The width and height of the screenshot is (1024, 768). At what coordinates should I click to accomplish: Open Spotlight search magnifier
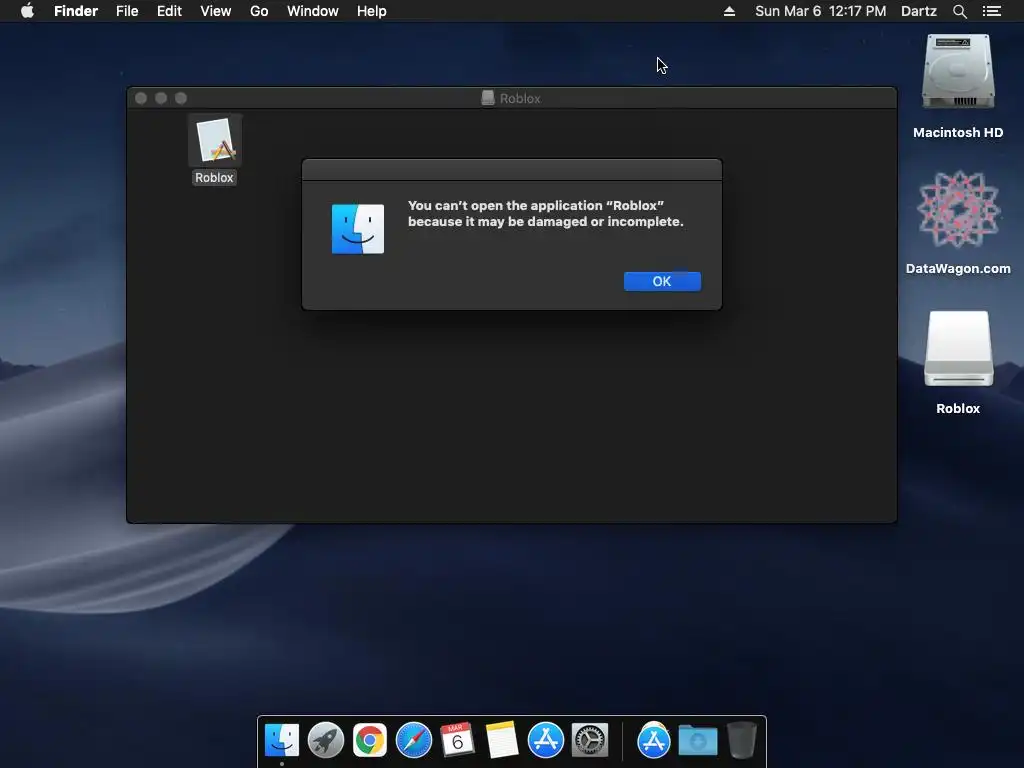[960, 11]
